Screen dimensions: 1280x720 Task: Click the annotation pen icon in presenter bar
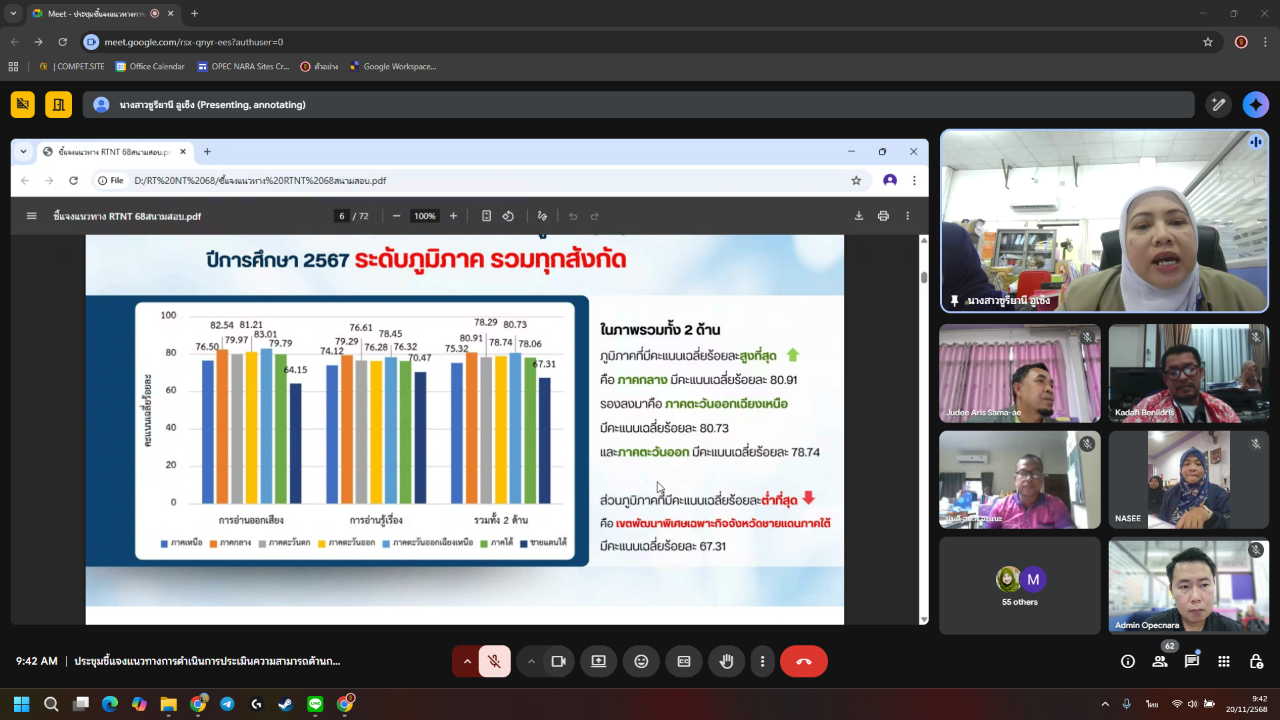coord(1218,105)
